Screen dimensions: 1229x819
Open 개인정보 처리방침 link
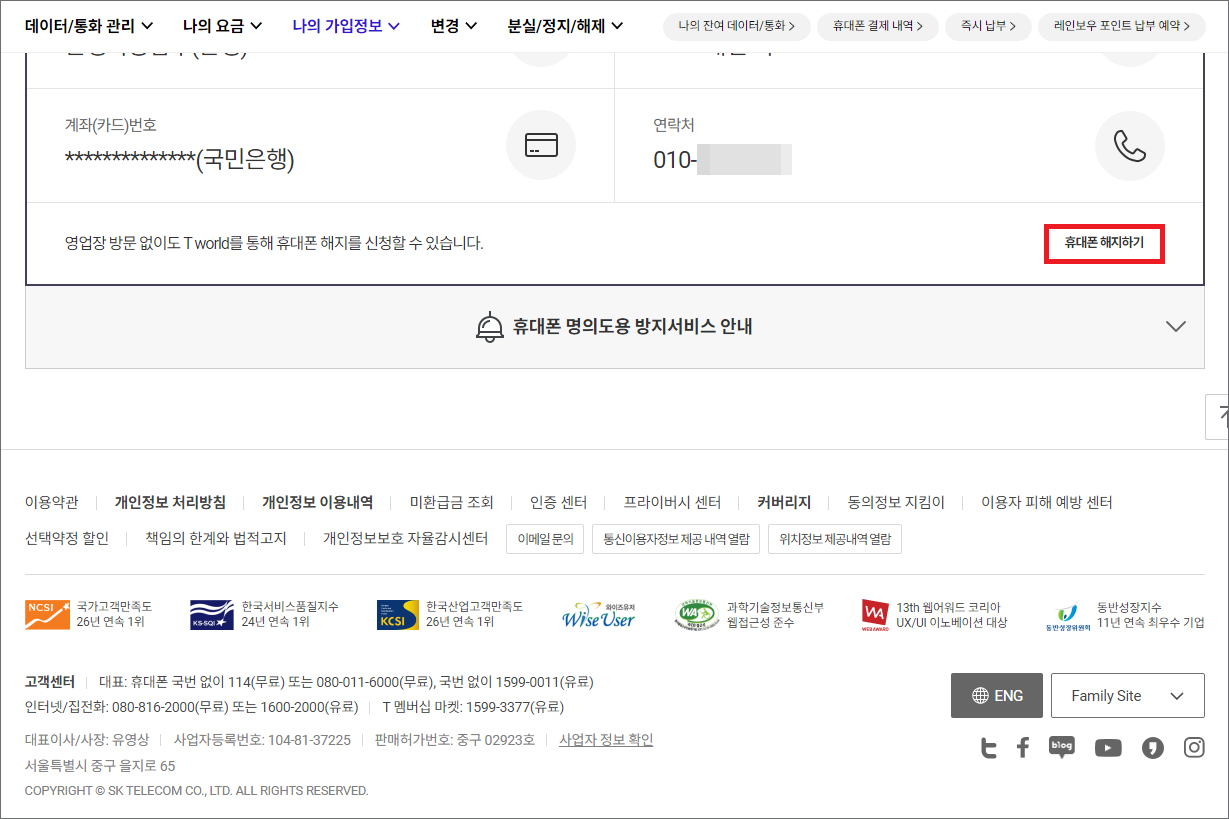tap(170, 502)
